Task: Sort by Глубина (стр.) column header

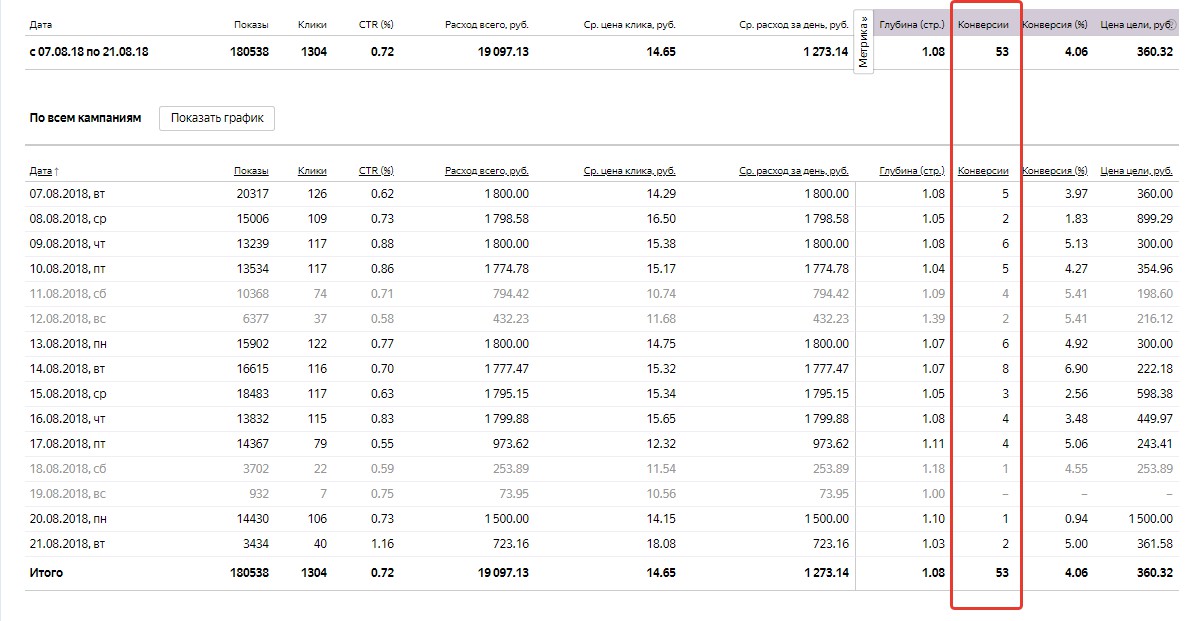Action: coord(911,171)
